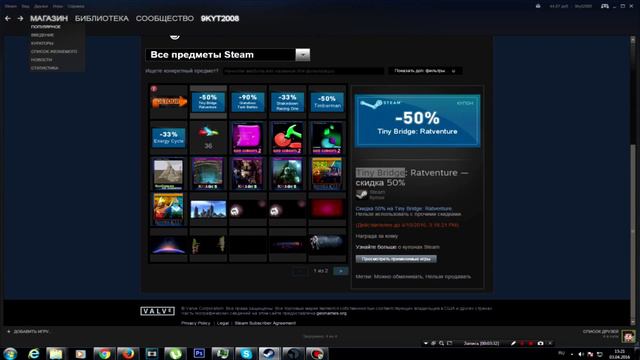The width and height of the screenshot is (640, 360).
Task: Select the -33% Shakedown Racing One coupon
Action: tap(287, 102)
